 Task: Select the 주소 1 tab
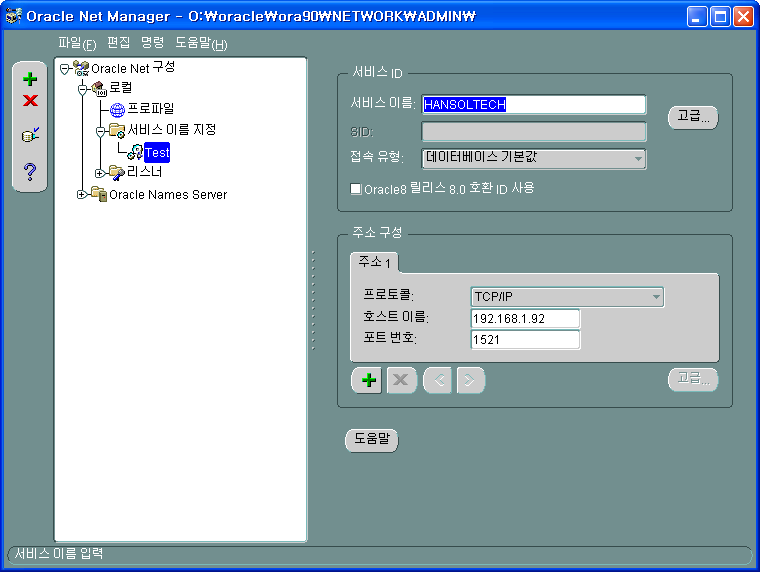click(374, 262)
